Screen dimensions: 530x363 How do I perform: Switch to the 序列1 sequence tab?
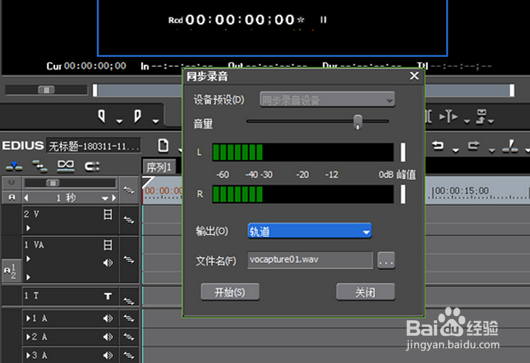click(159, 167)
